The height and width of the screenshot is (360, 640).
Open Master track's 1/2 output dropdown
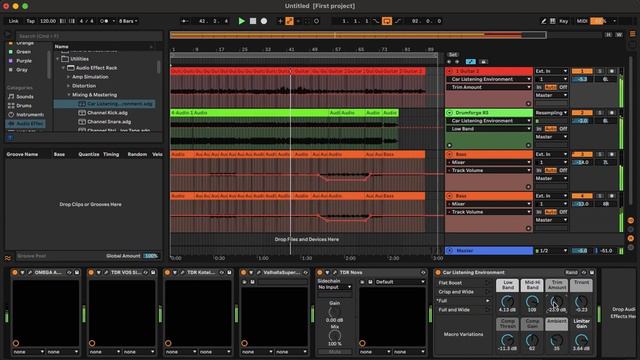[x=551, y=251]
